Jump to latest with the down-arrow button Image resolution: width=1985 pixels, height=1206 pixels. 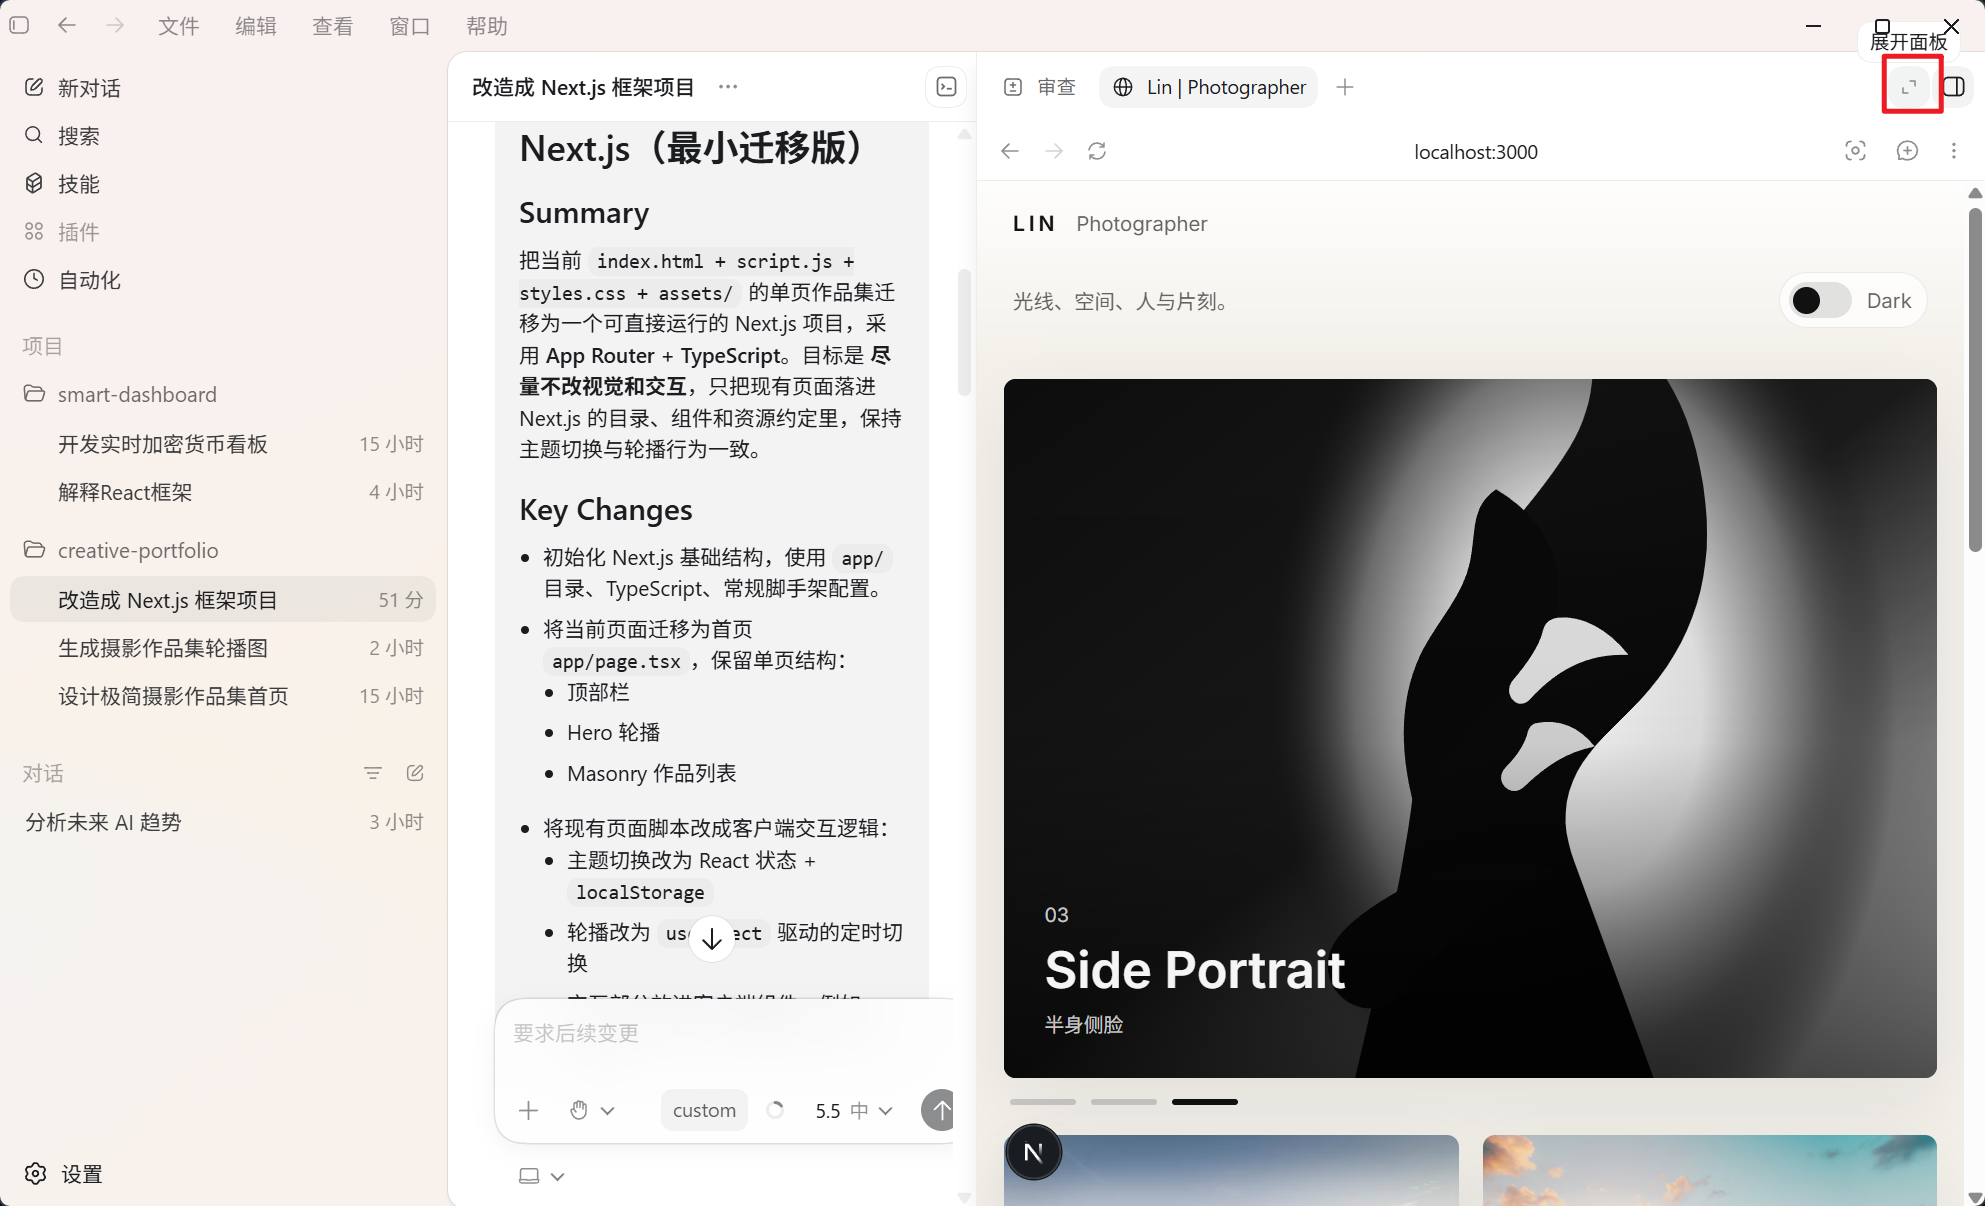(712, 939)
